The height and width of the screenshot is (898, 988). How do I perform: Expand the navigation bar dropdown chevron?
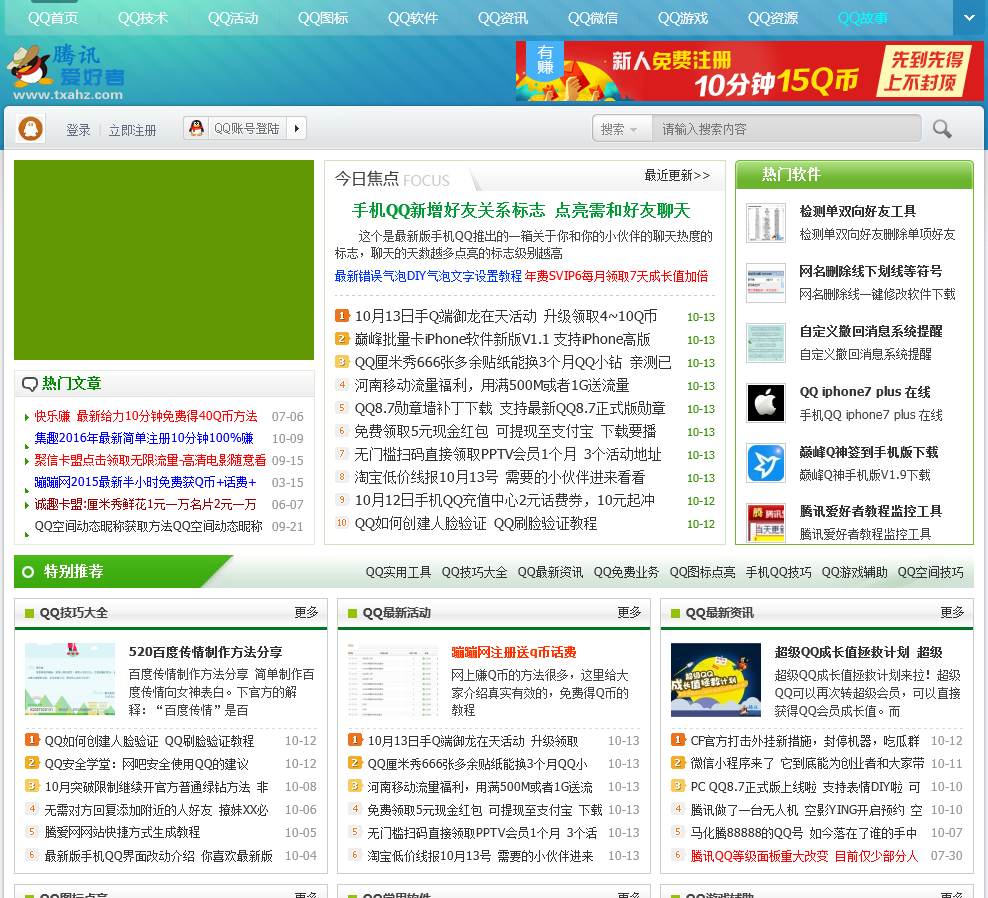tap(970, 18)
